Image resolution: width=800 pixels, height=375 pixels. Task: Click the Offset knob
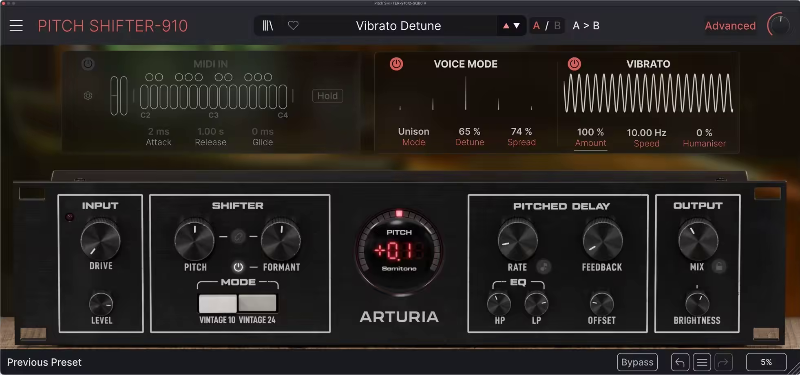pos(602,304)
